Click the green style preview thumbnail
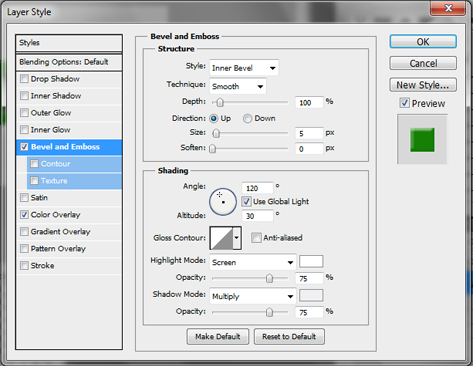This screenshot has height=366, width=473. click(422, 140)
